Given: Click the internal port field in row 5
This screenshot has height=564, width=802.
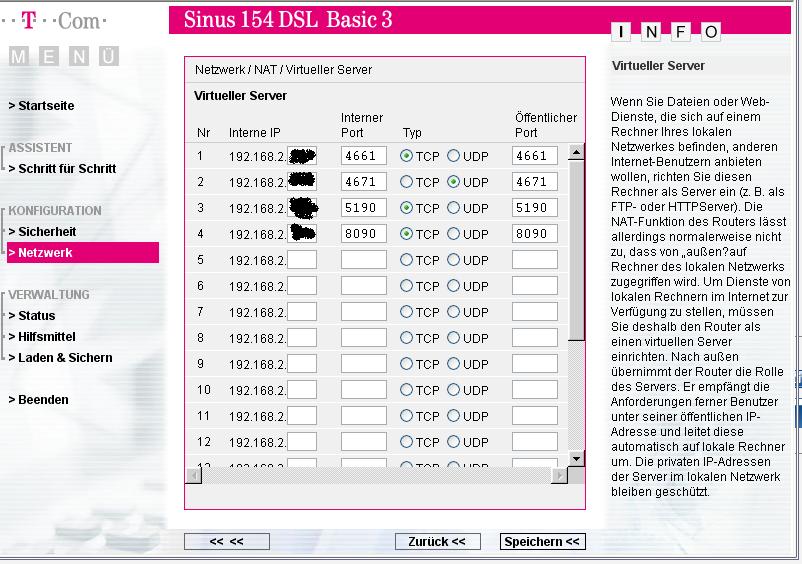Looking at the screenshot, I should [x=364, y=260].
